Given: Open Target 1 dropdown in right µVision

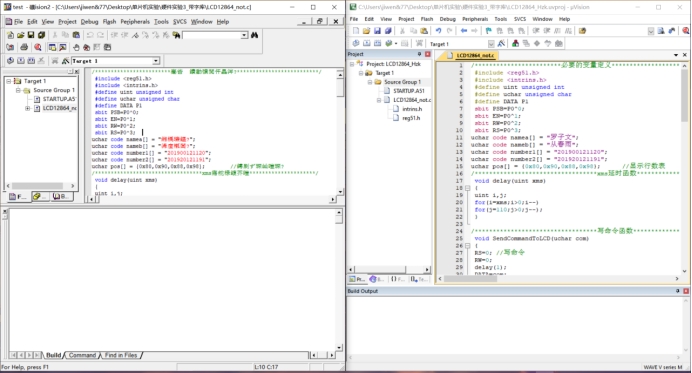Looking at the screenshot, I should 491,44.
